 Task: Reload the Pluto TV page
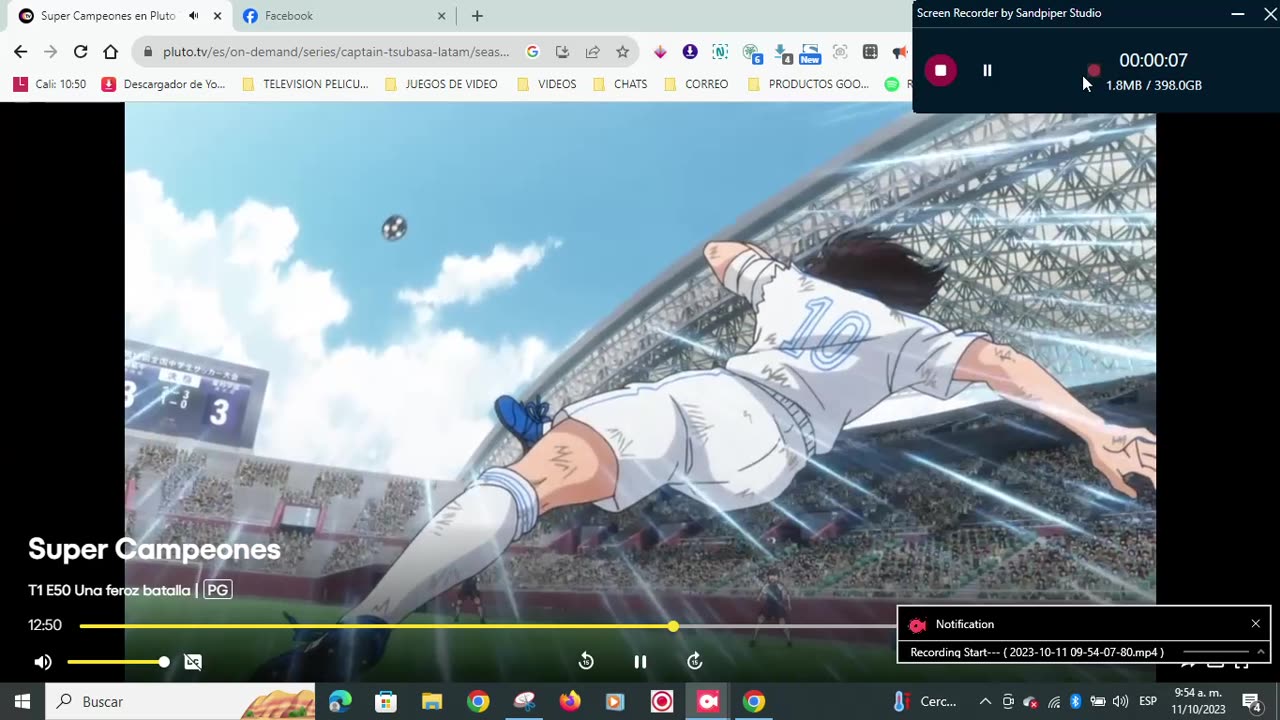tap(81, 52)
